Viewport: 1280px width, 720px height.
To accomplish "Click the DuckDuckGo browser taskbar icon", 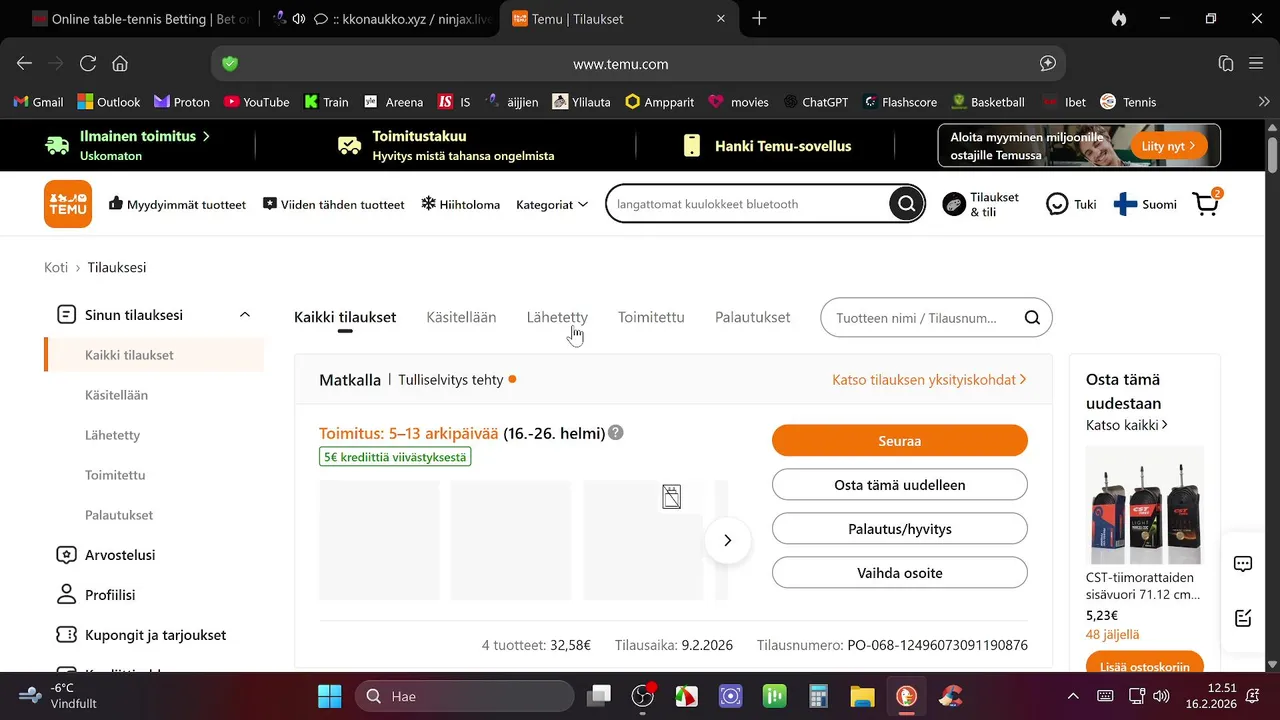I will click(906, 696).
